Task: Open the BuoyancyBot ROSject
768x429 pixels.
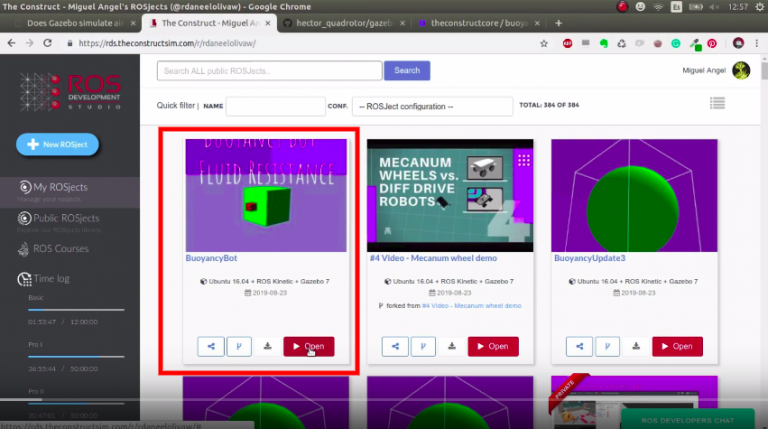Action: click(x=309, y=346)
